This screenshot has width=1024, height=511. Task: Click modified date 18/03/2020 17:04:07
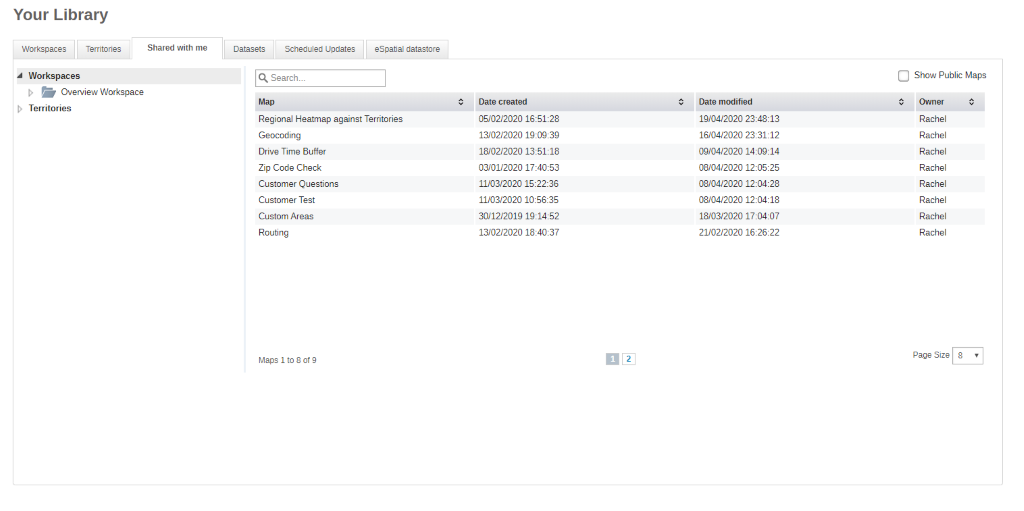coord(739,216)
